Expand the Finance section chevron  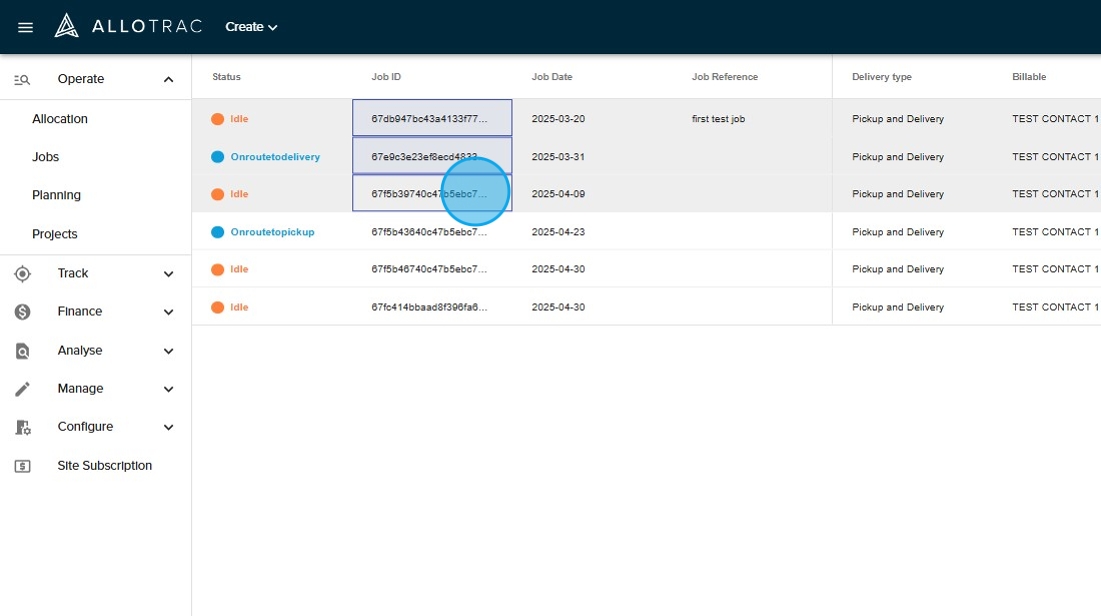168,312
